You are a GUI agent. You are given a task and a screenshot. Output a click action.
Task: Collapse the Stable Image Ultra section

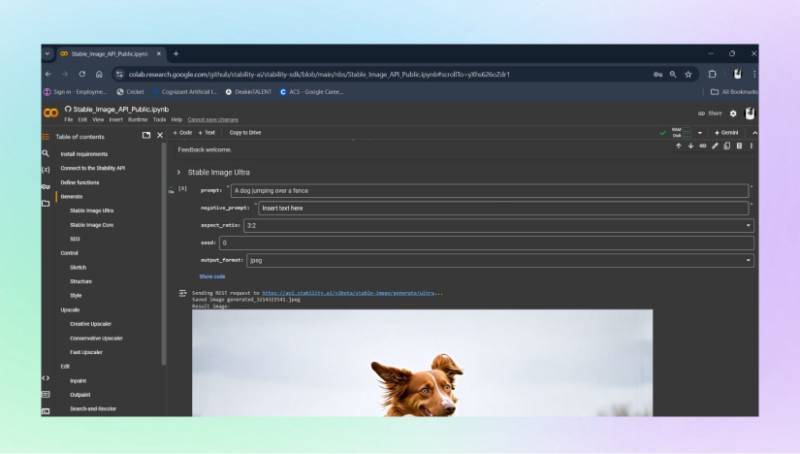tap(179, 172)
